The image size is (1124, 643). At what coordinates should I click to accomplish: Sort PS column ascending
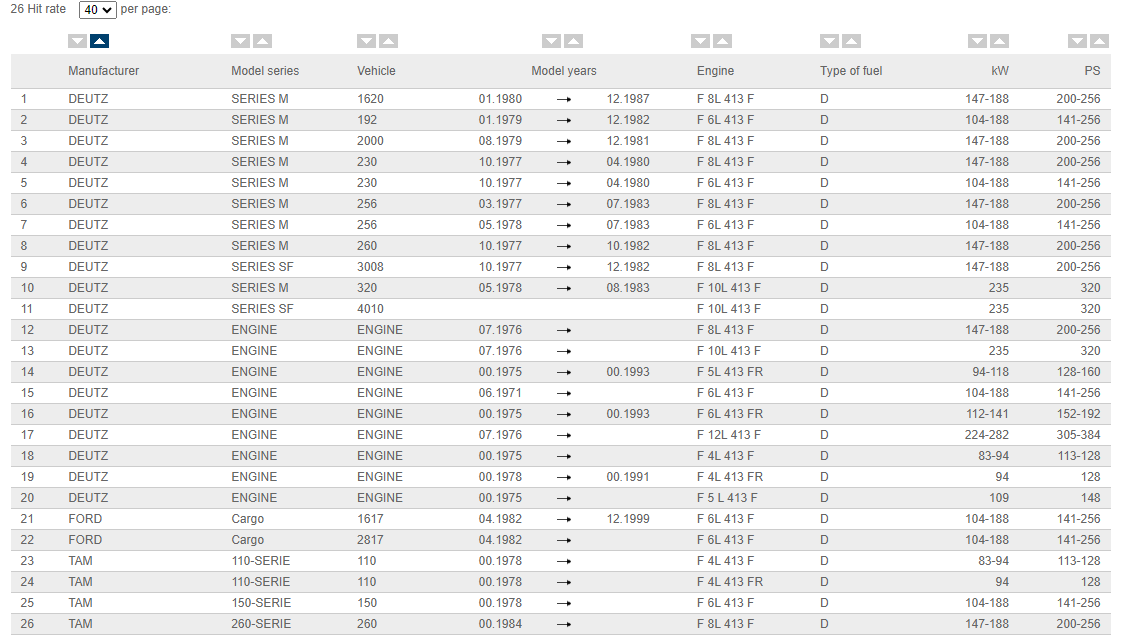(x=1099, y=41)
